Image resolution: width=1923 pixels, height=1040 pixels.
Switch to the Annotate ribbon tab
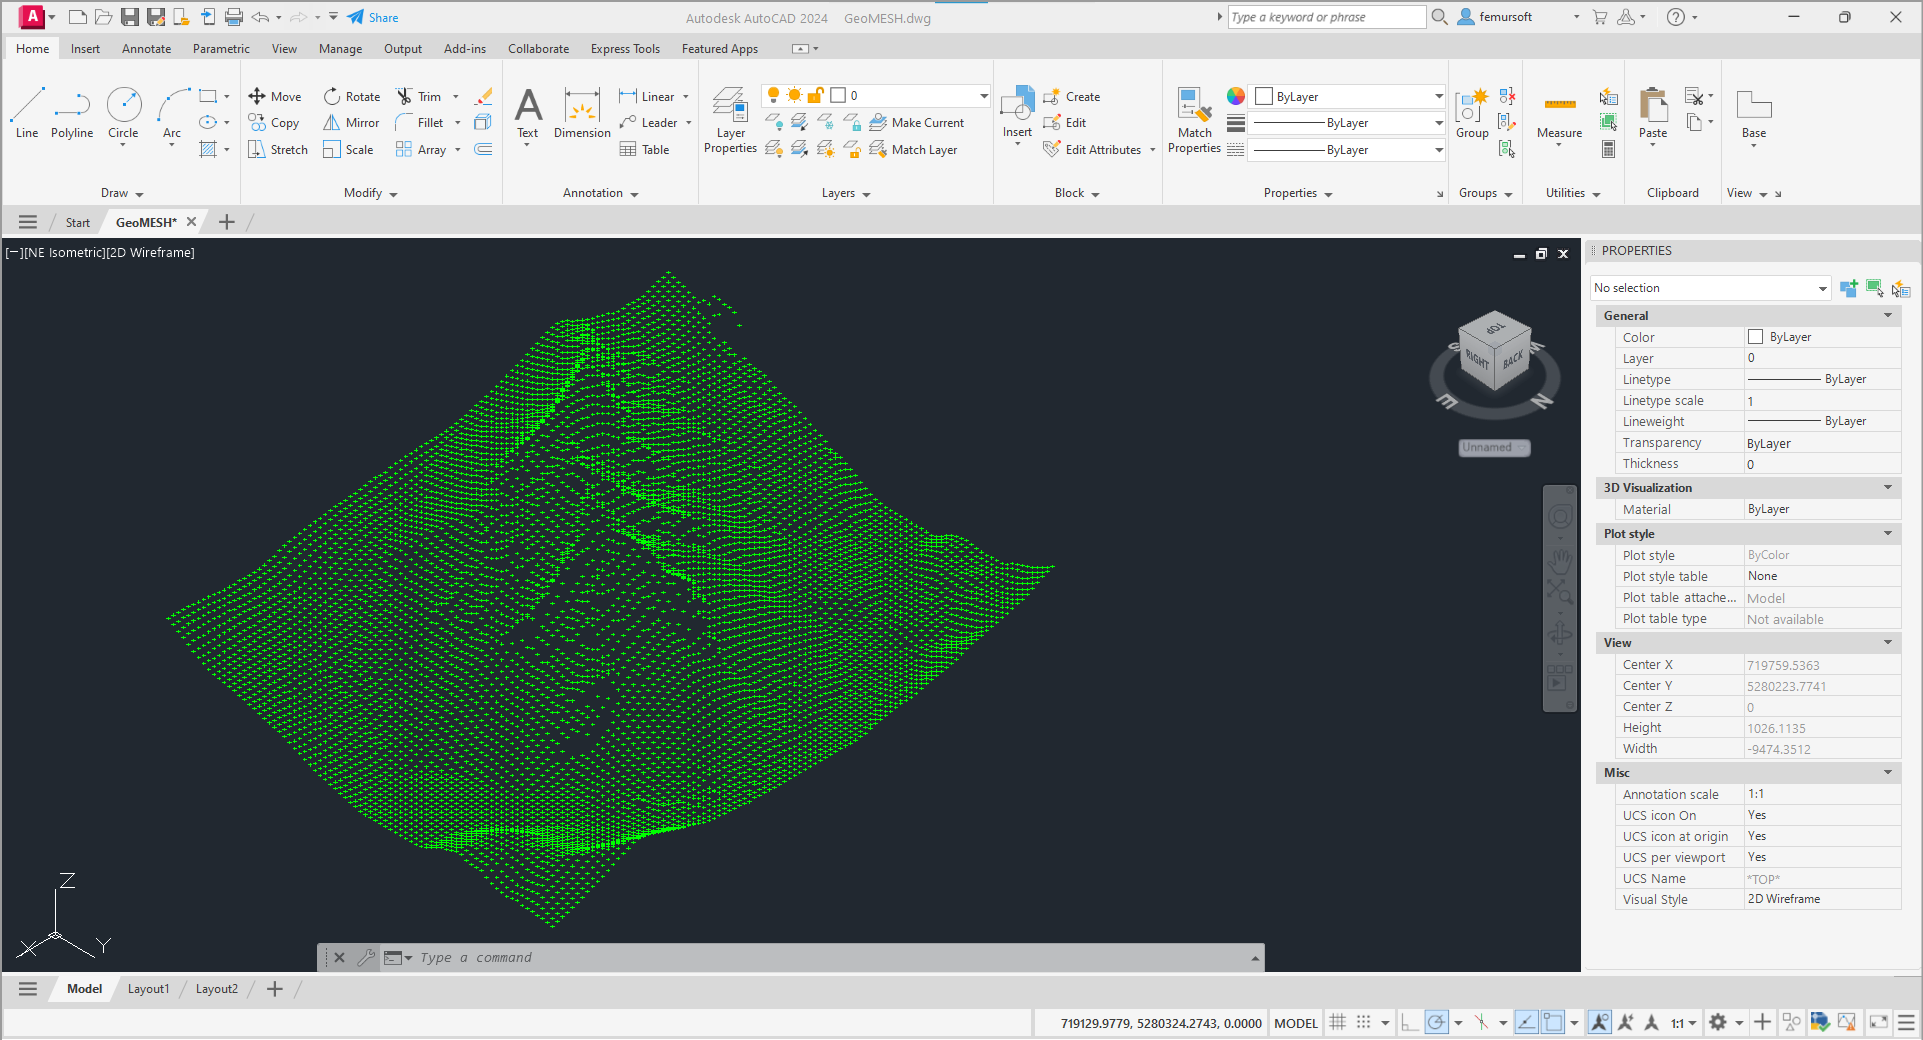146,49
